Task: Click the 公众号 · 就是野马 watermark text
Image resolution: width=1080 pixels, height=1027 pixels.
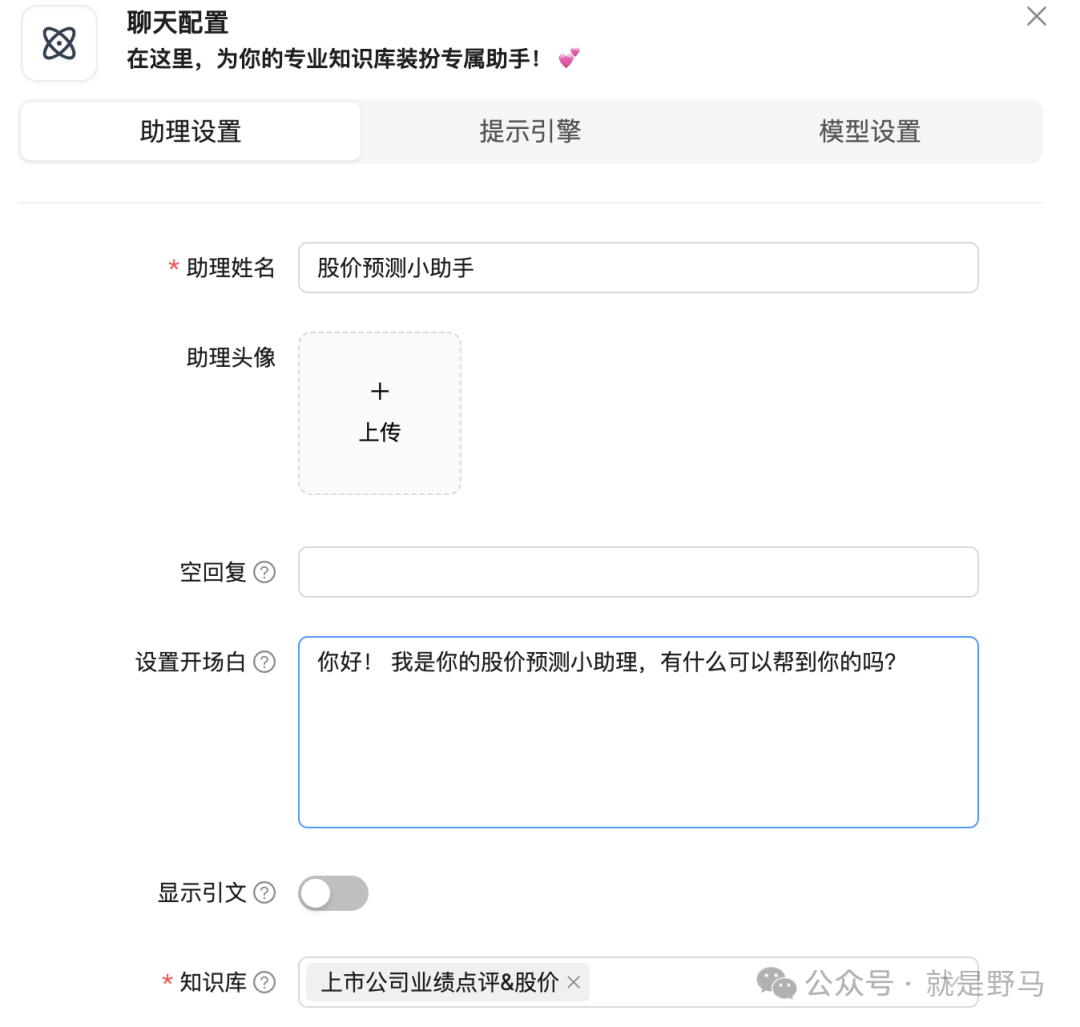Action: pyautogui.click(x=925, y=983)
